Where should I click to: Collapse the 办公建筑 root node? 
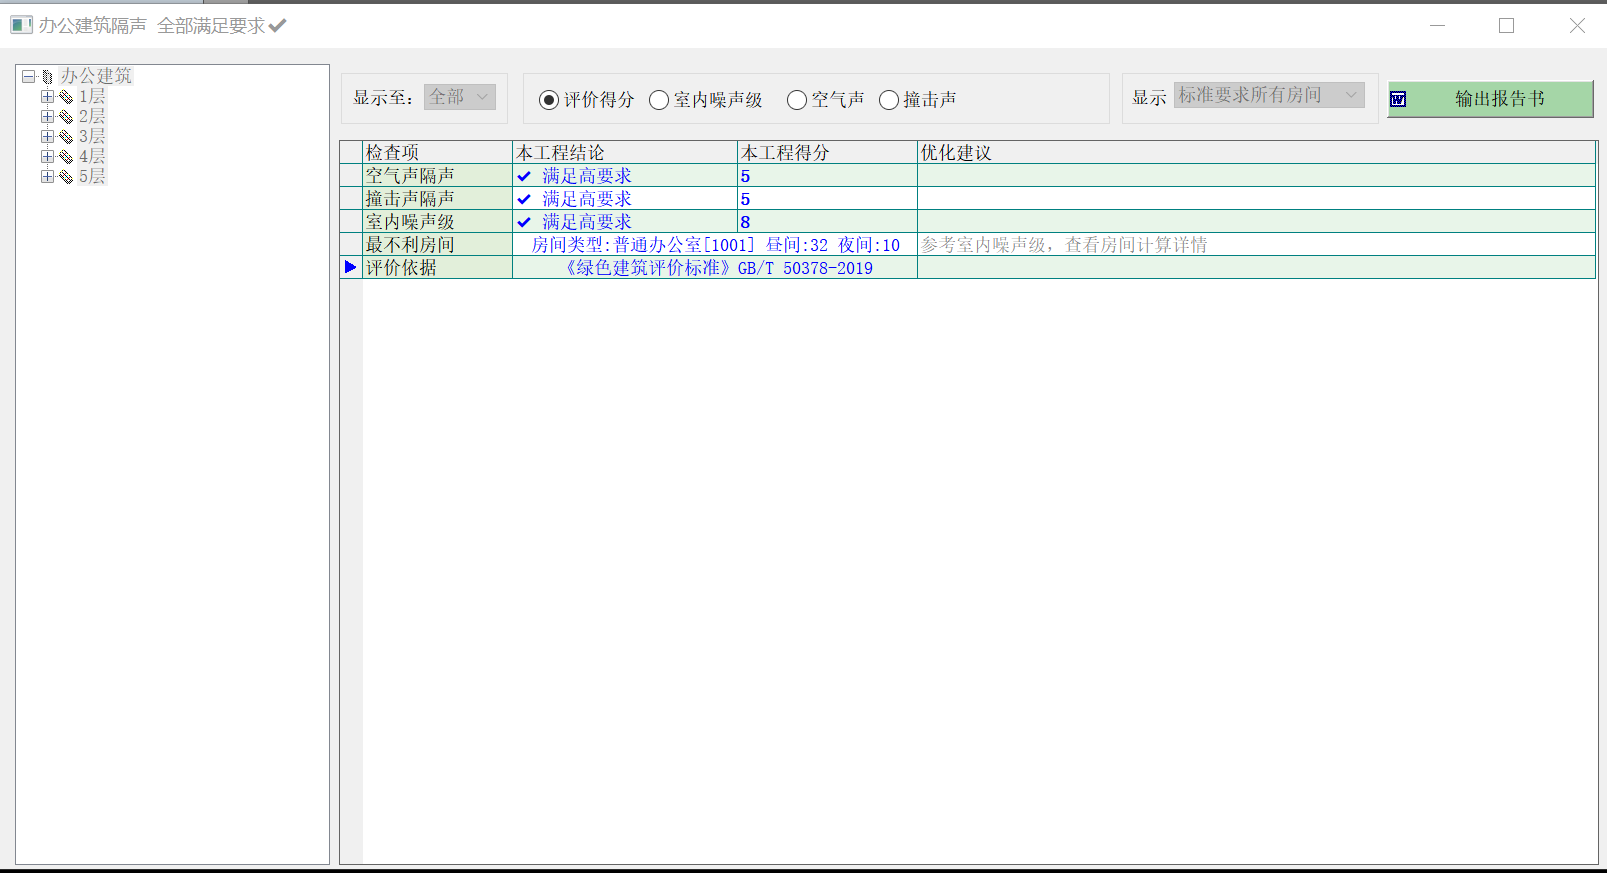pyautogui.click(x=29, y=76)
